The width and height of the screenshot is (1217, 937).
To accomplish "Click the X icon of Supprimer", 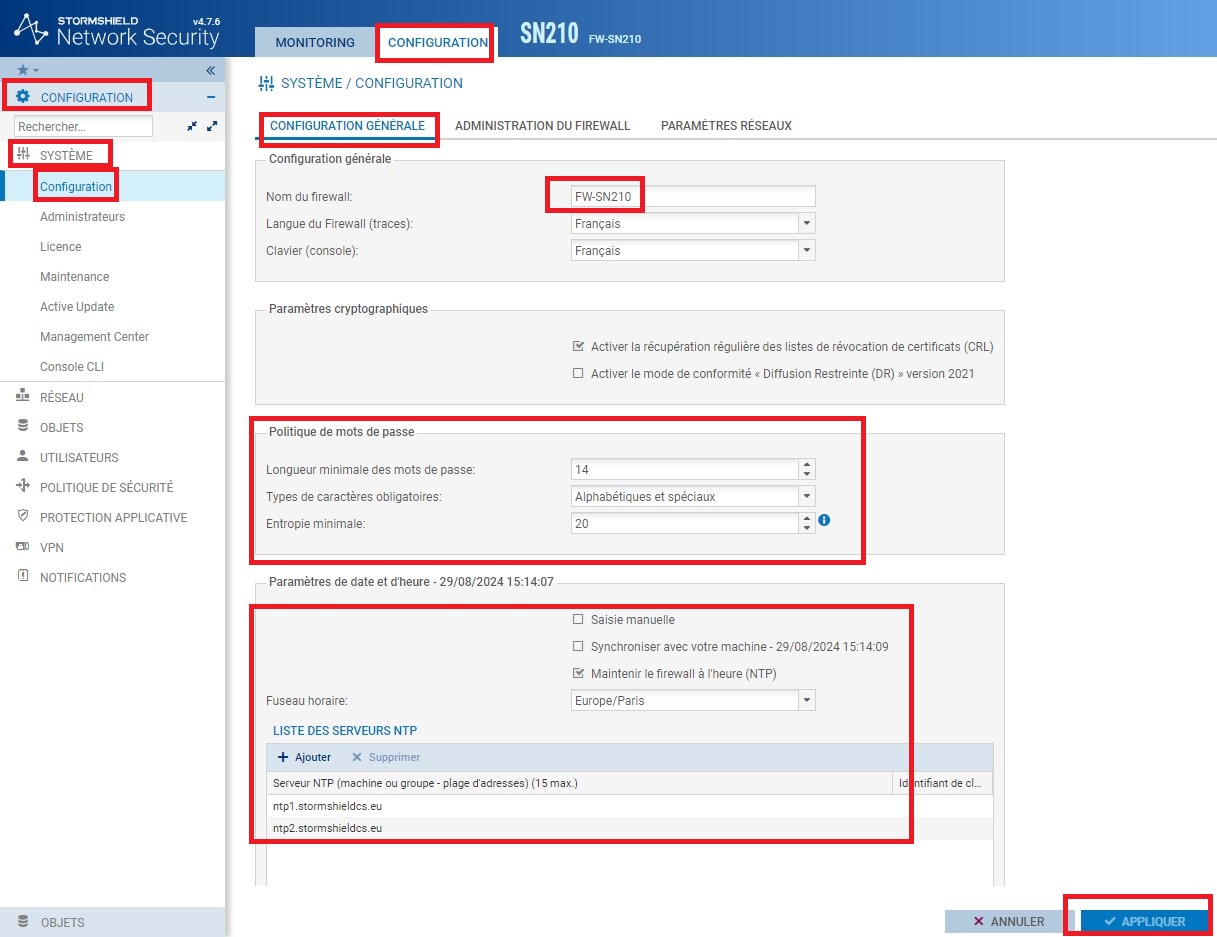I will pos(357,757).
